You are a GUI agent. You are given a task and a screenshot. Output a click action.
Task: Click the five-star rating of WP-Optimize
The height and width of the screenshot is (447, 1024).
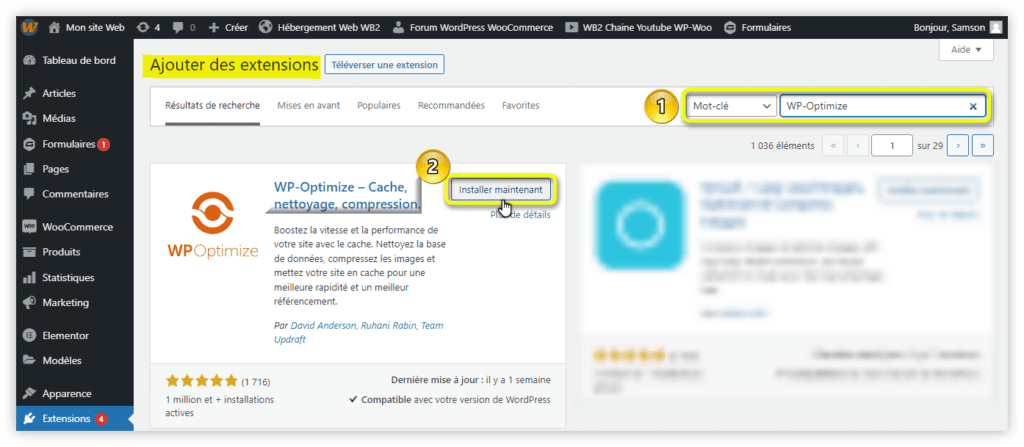point(202,380)
